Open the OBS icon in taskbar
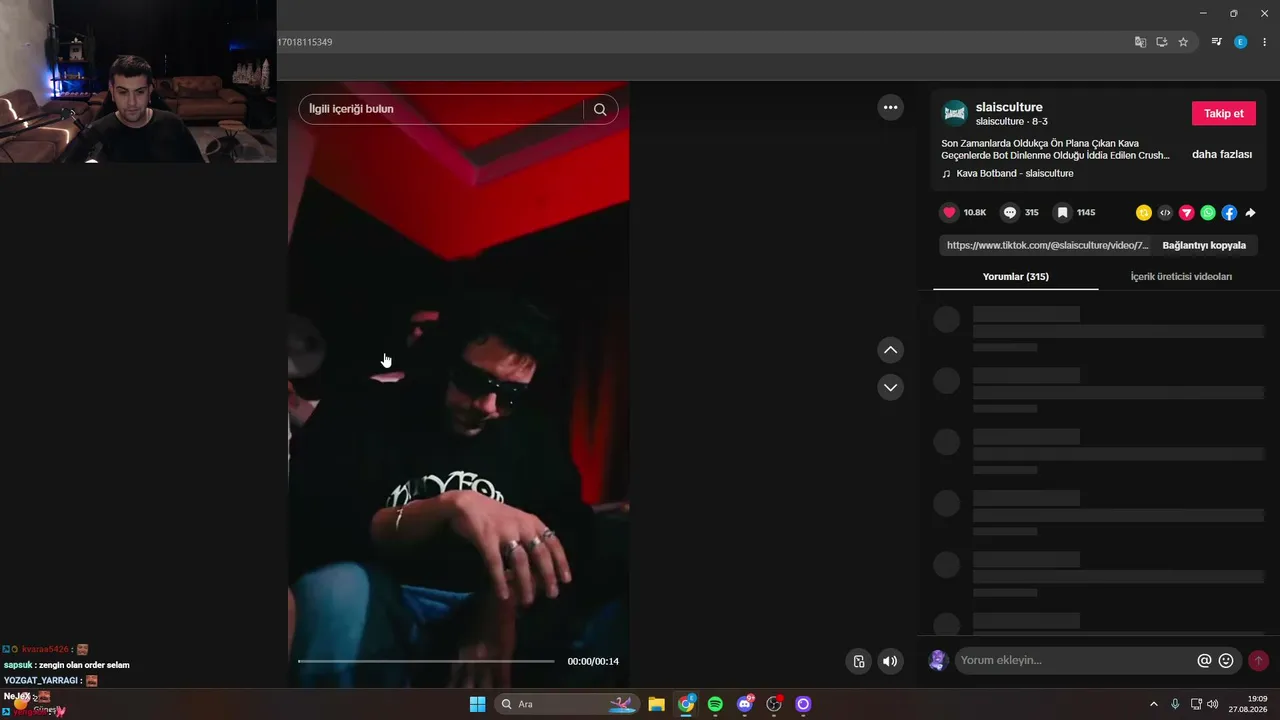Viewport: 1280px width, 720px height. pos(773,704)
